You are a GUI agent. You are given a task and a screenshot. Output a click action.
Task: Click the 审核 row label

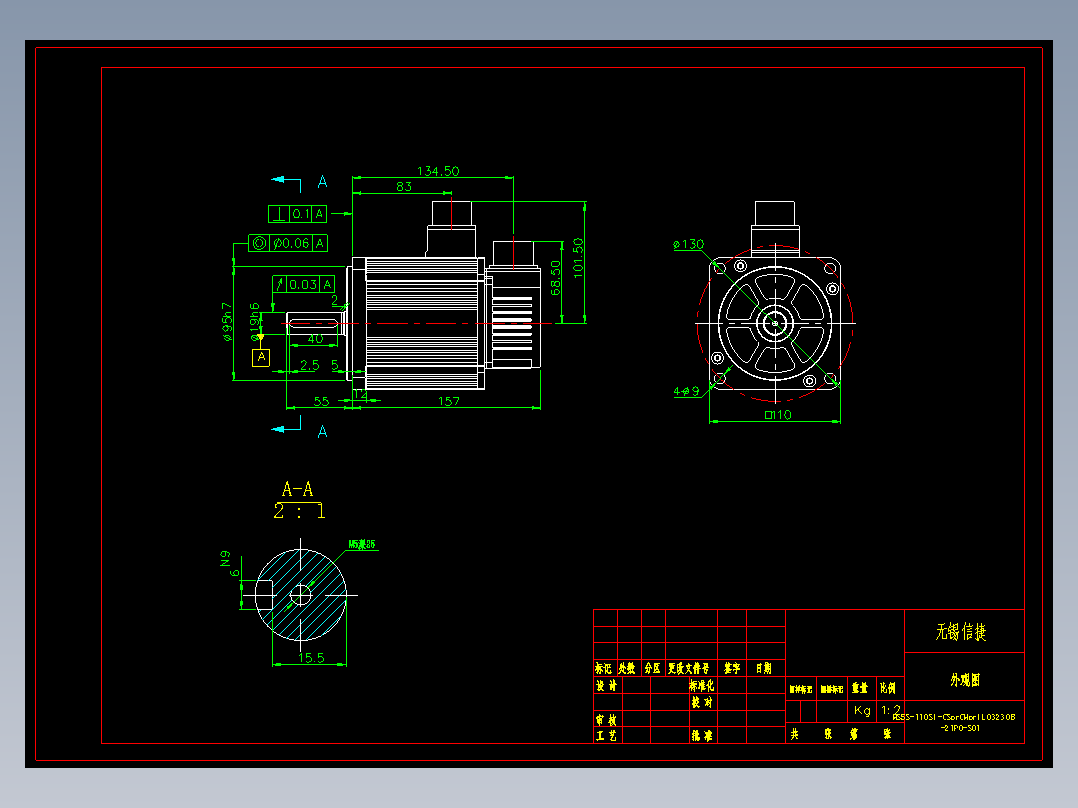point(606,719)
